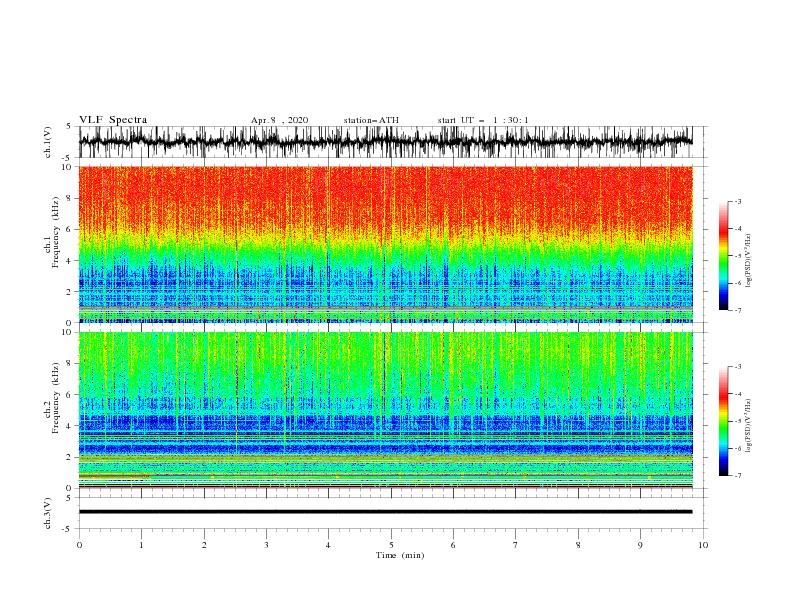Image resolution: width=792 pixels, height=612 pixels.
Task: Click the "10" kHz tick on ch.1 frequency axis
Action: click(x=67, y=167)
